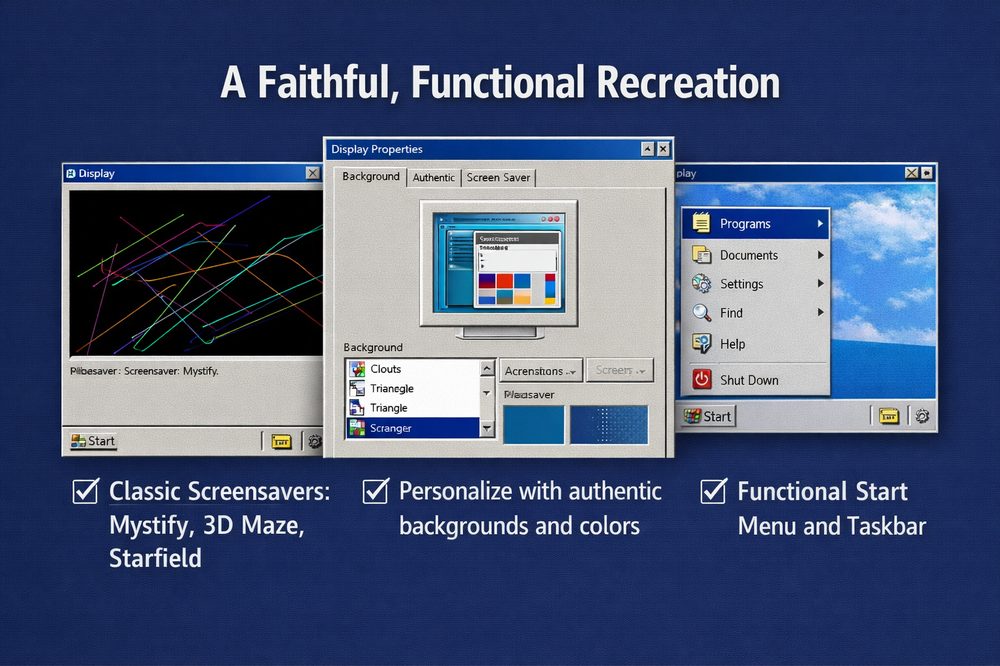The image size is (1000, 666).
Task: Open Settings in the Start menu
Action: click(x=756, y=284)
